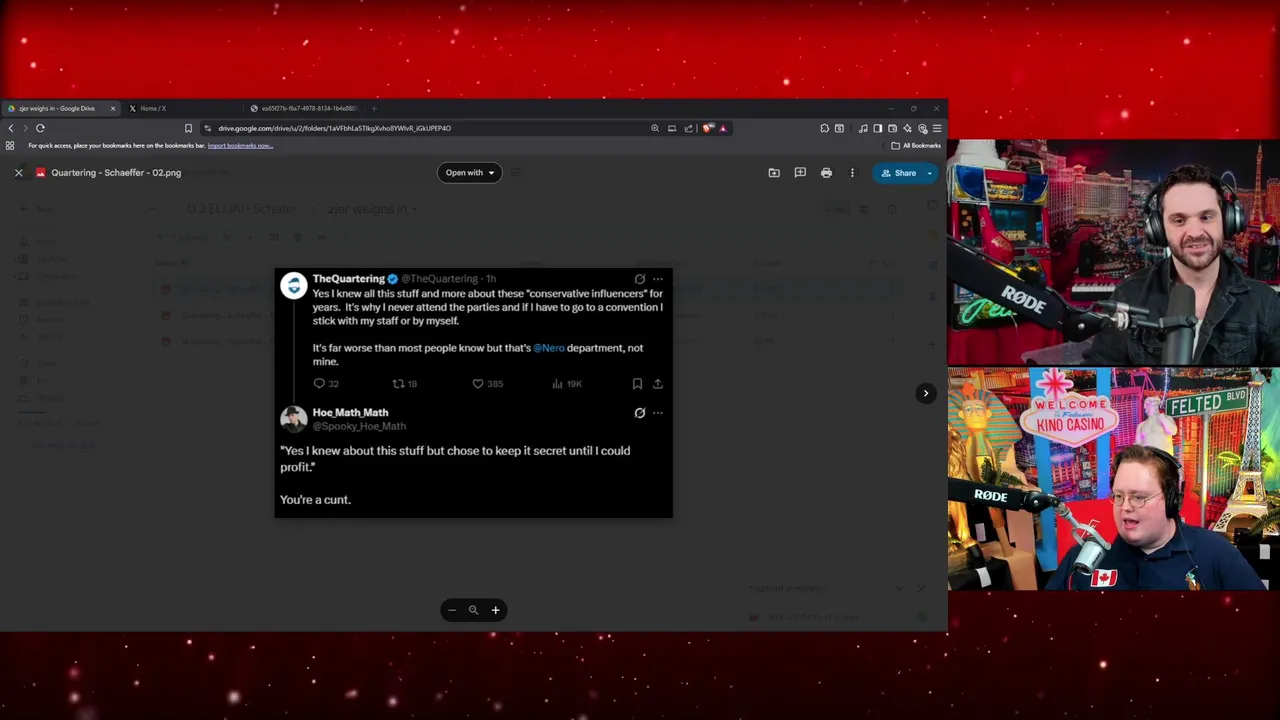This screenshot has width=1280, height=720.
Task: Open Import bookmarks now link
Action: coord(240,146)
